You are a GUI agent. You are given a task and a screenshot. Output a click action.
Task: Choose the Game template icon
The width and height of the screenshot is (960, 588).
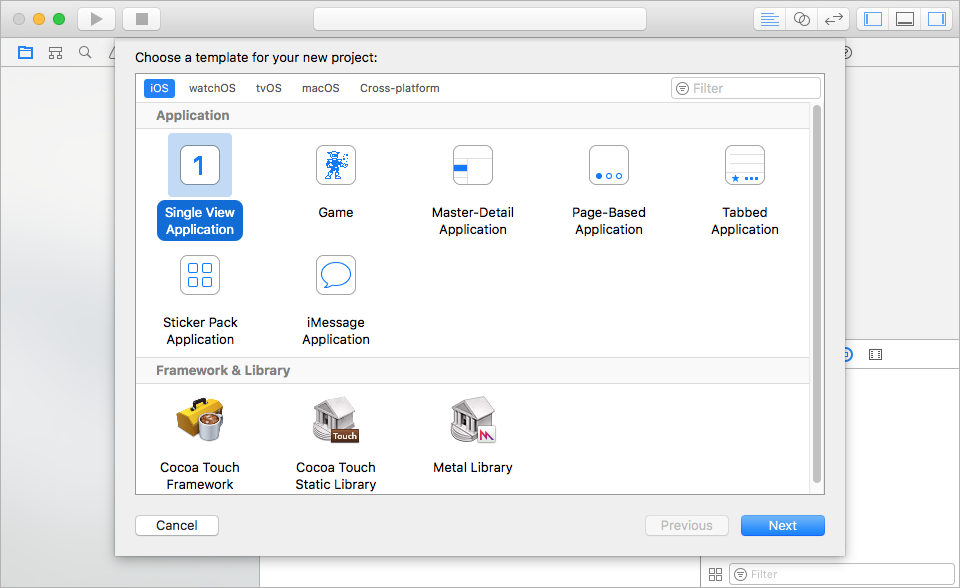[336, 165]
